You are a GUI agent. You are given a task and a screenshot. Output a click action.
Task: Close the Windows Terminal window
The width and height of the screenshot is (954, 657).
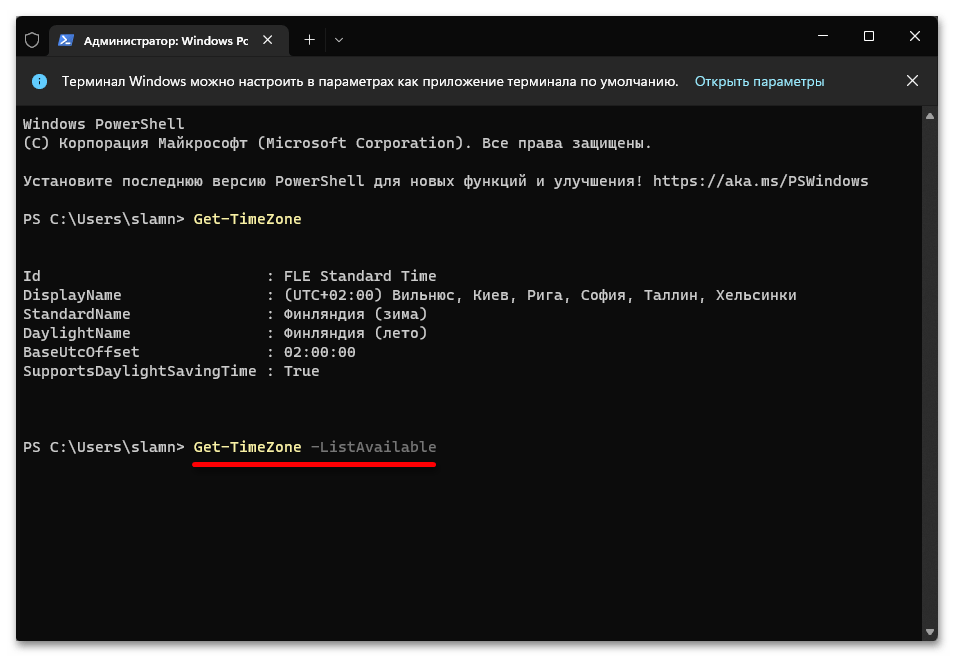pos(914,36)
